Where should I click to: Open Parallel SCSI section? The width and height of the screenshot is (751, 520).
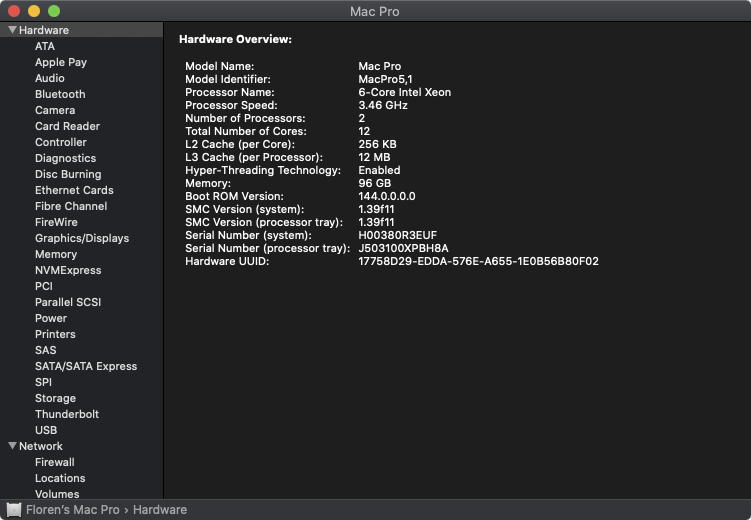click(x=68, y=302)
